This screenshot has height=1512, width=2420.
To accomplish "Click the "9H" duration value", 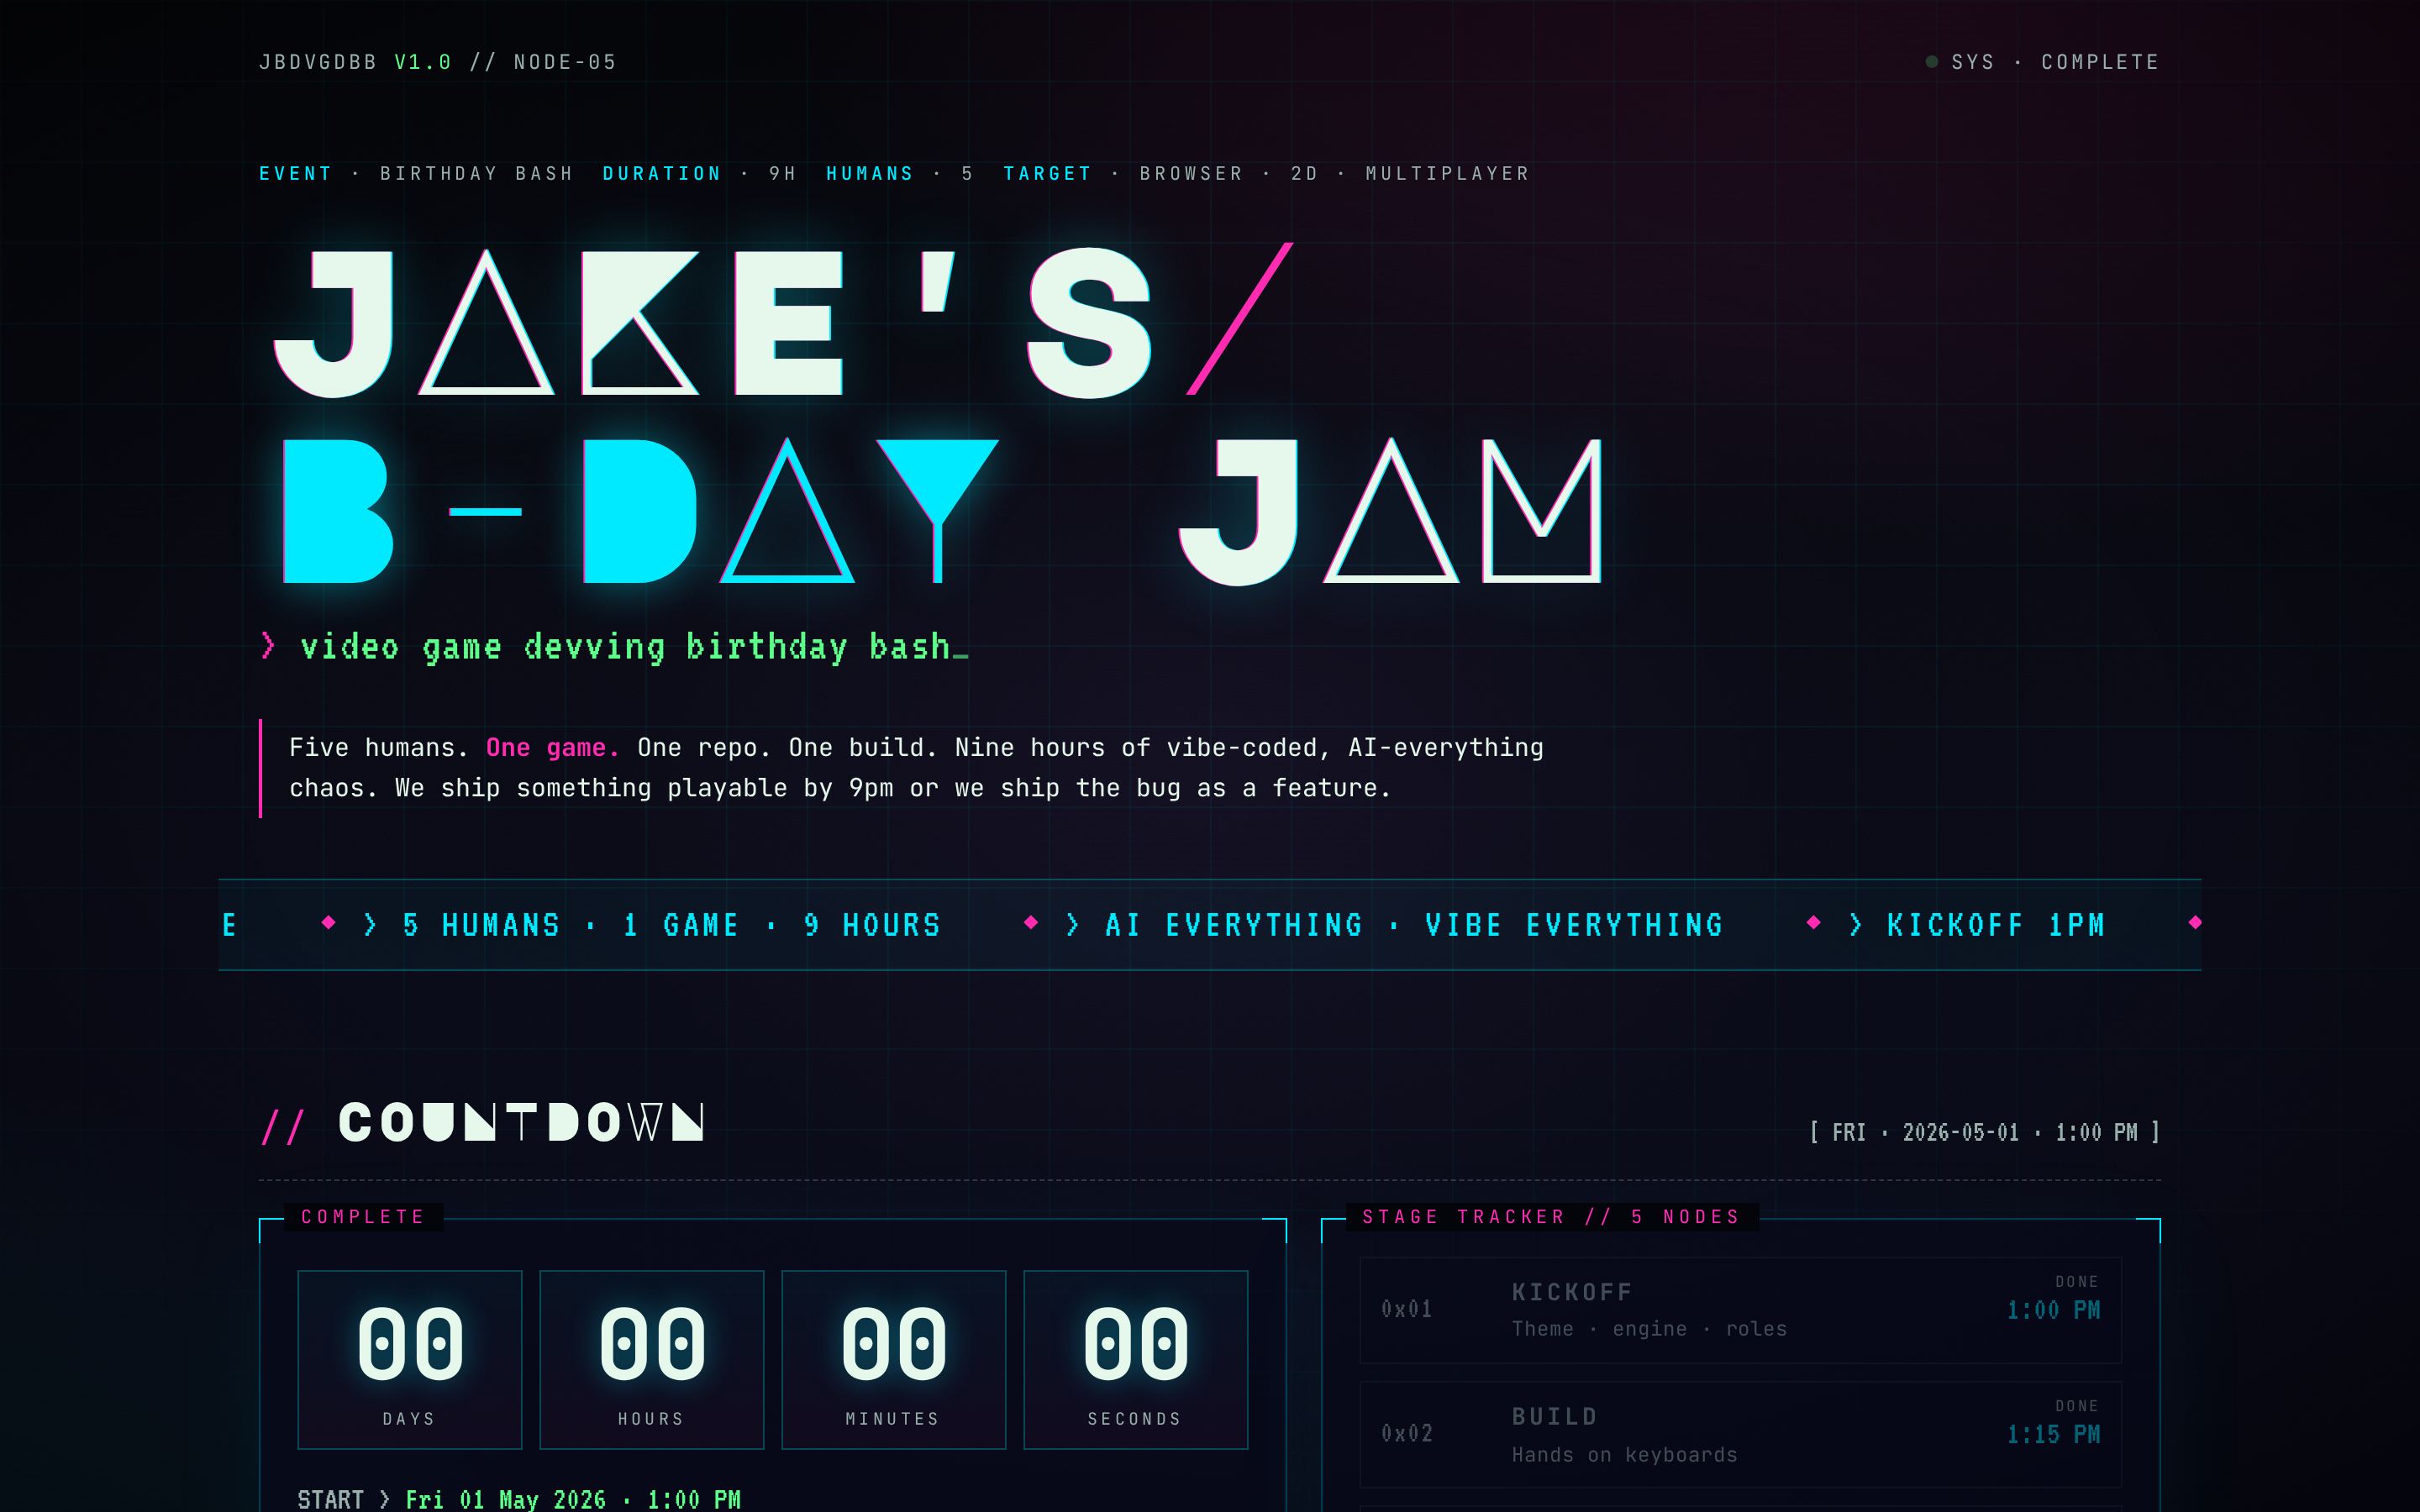I will pyautogui.click(x=782, y=173).
